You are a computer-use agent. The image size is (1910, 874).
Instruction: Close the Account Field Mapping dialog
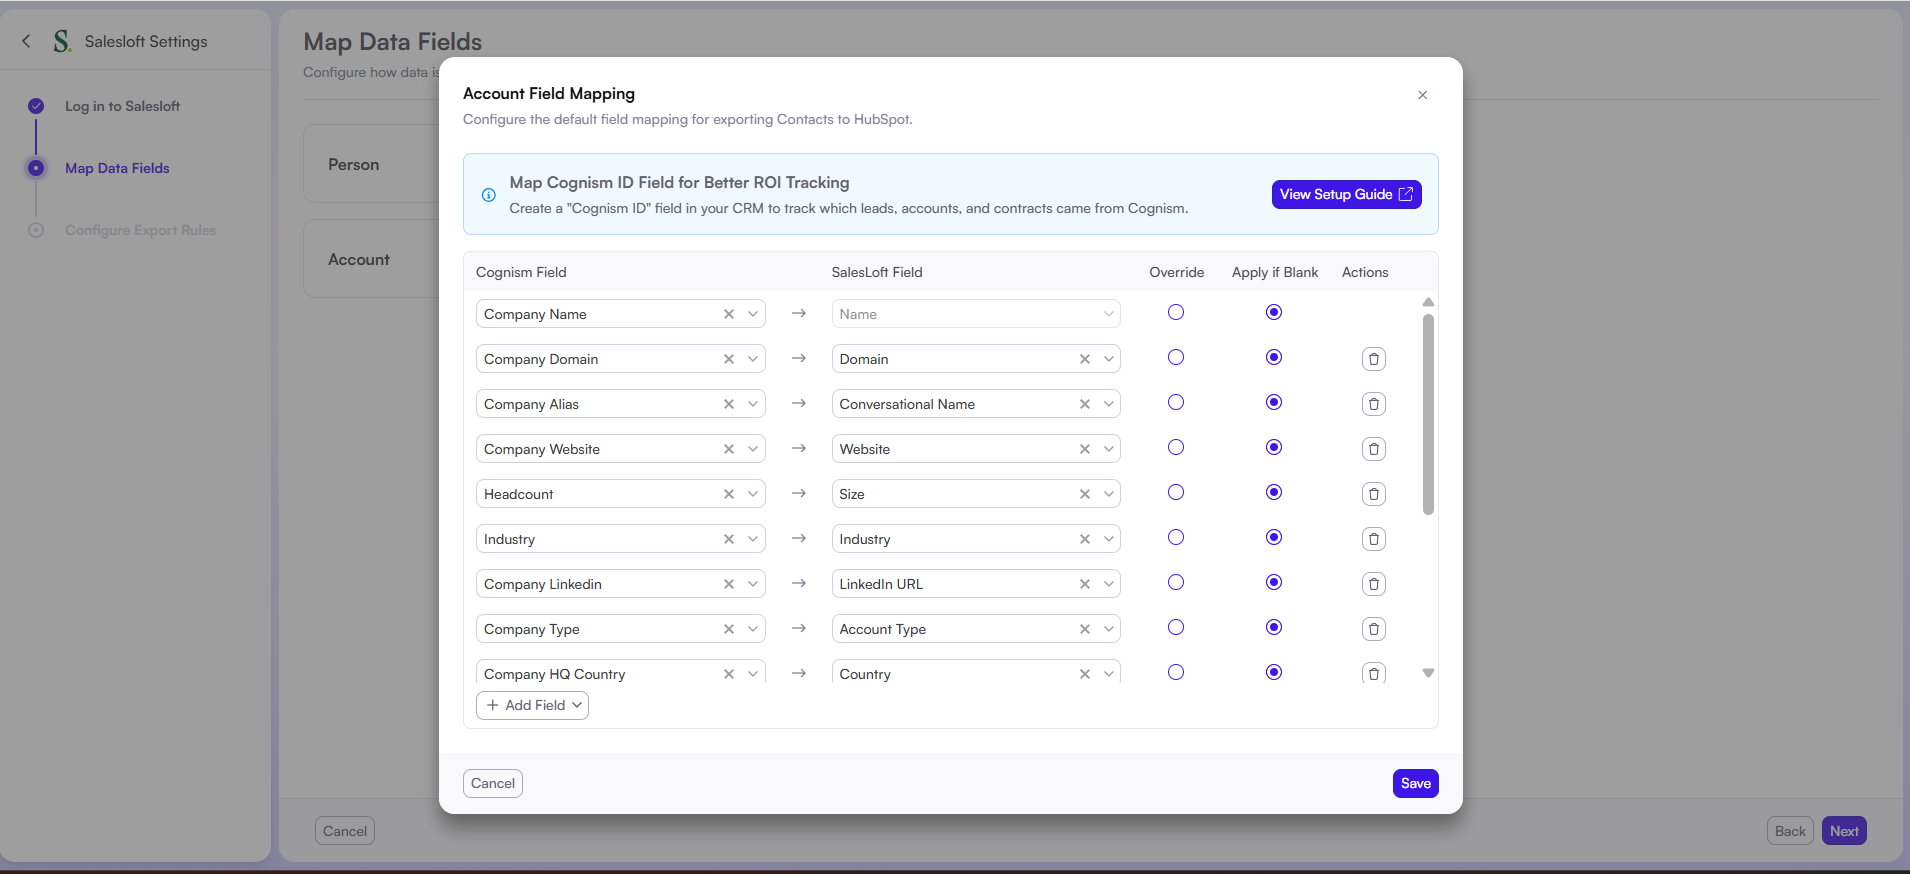point(1422,95)
